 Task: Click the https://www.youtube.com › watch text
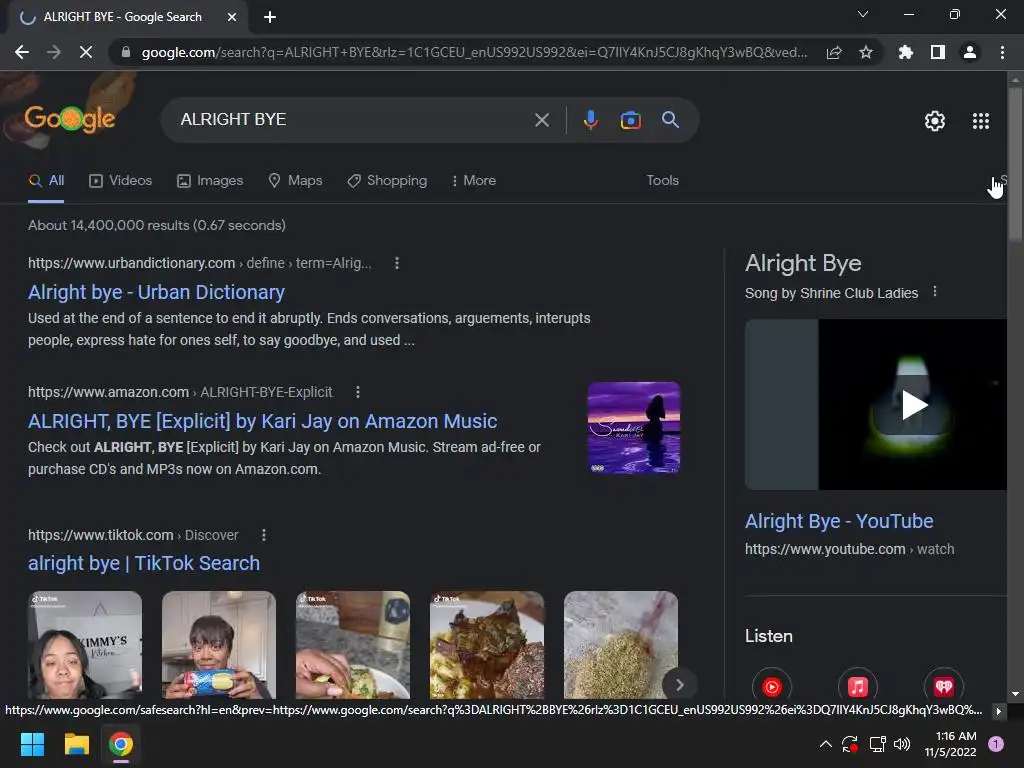click(849, 549)
